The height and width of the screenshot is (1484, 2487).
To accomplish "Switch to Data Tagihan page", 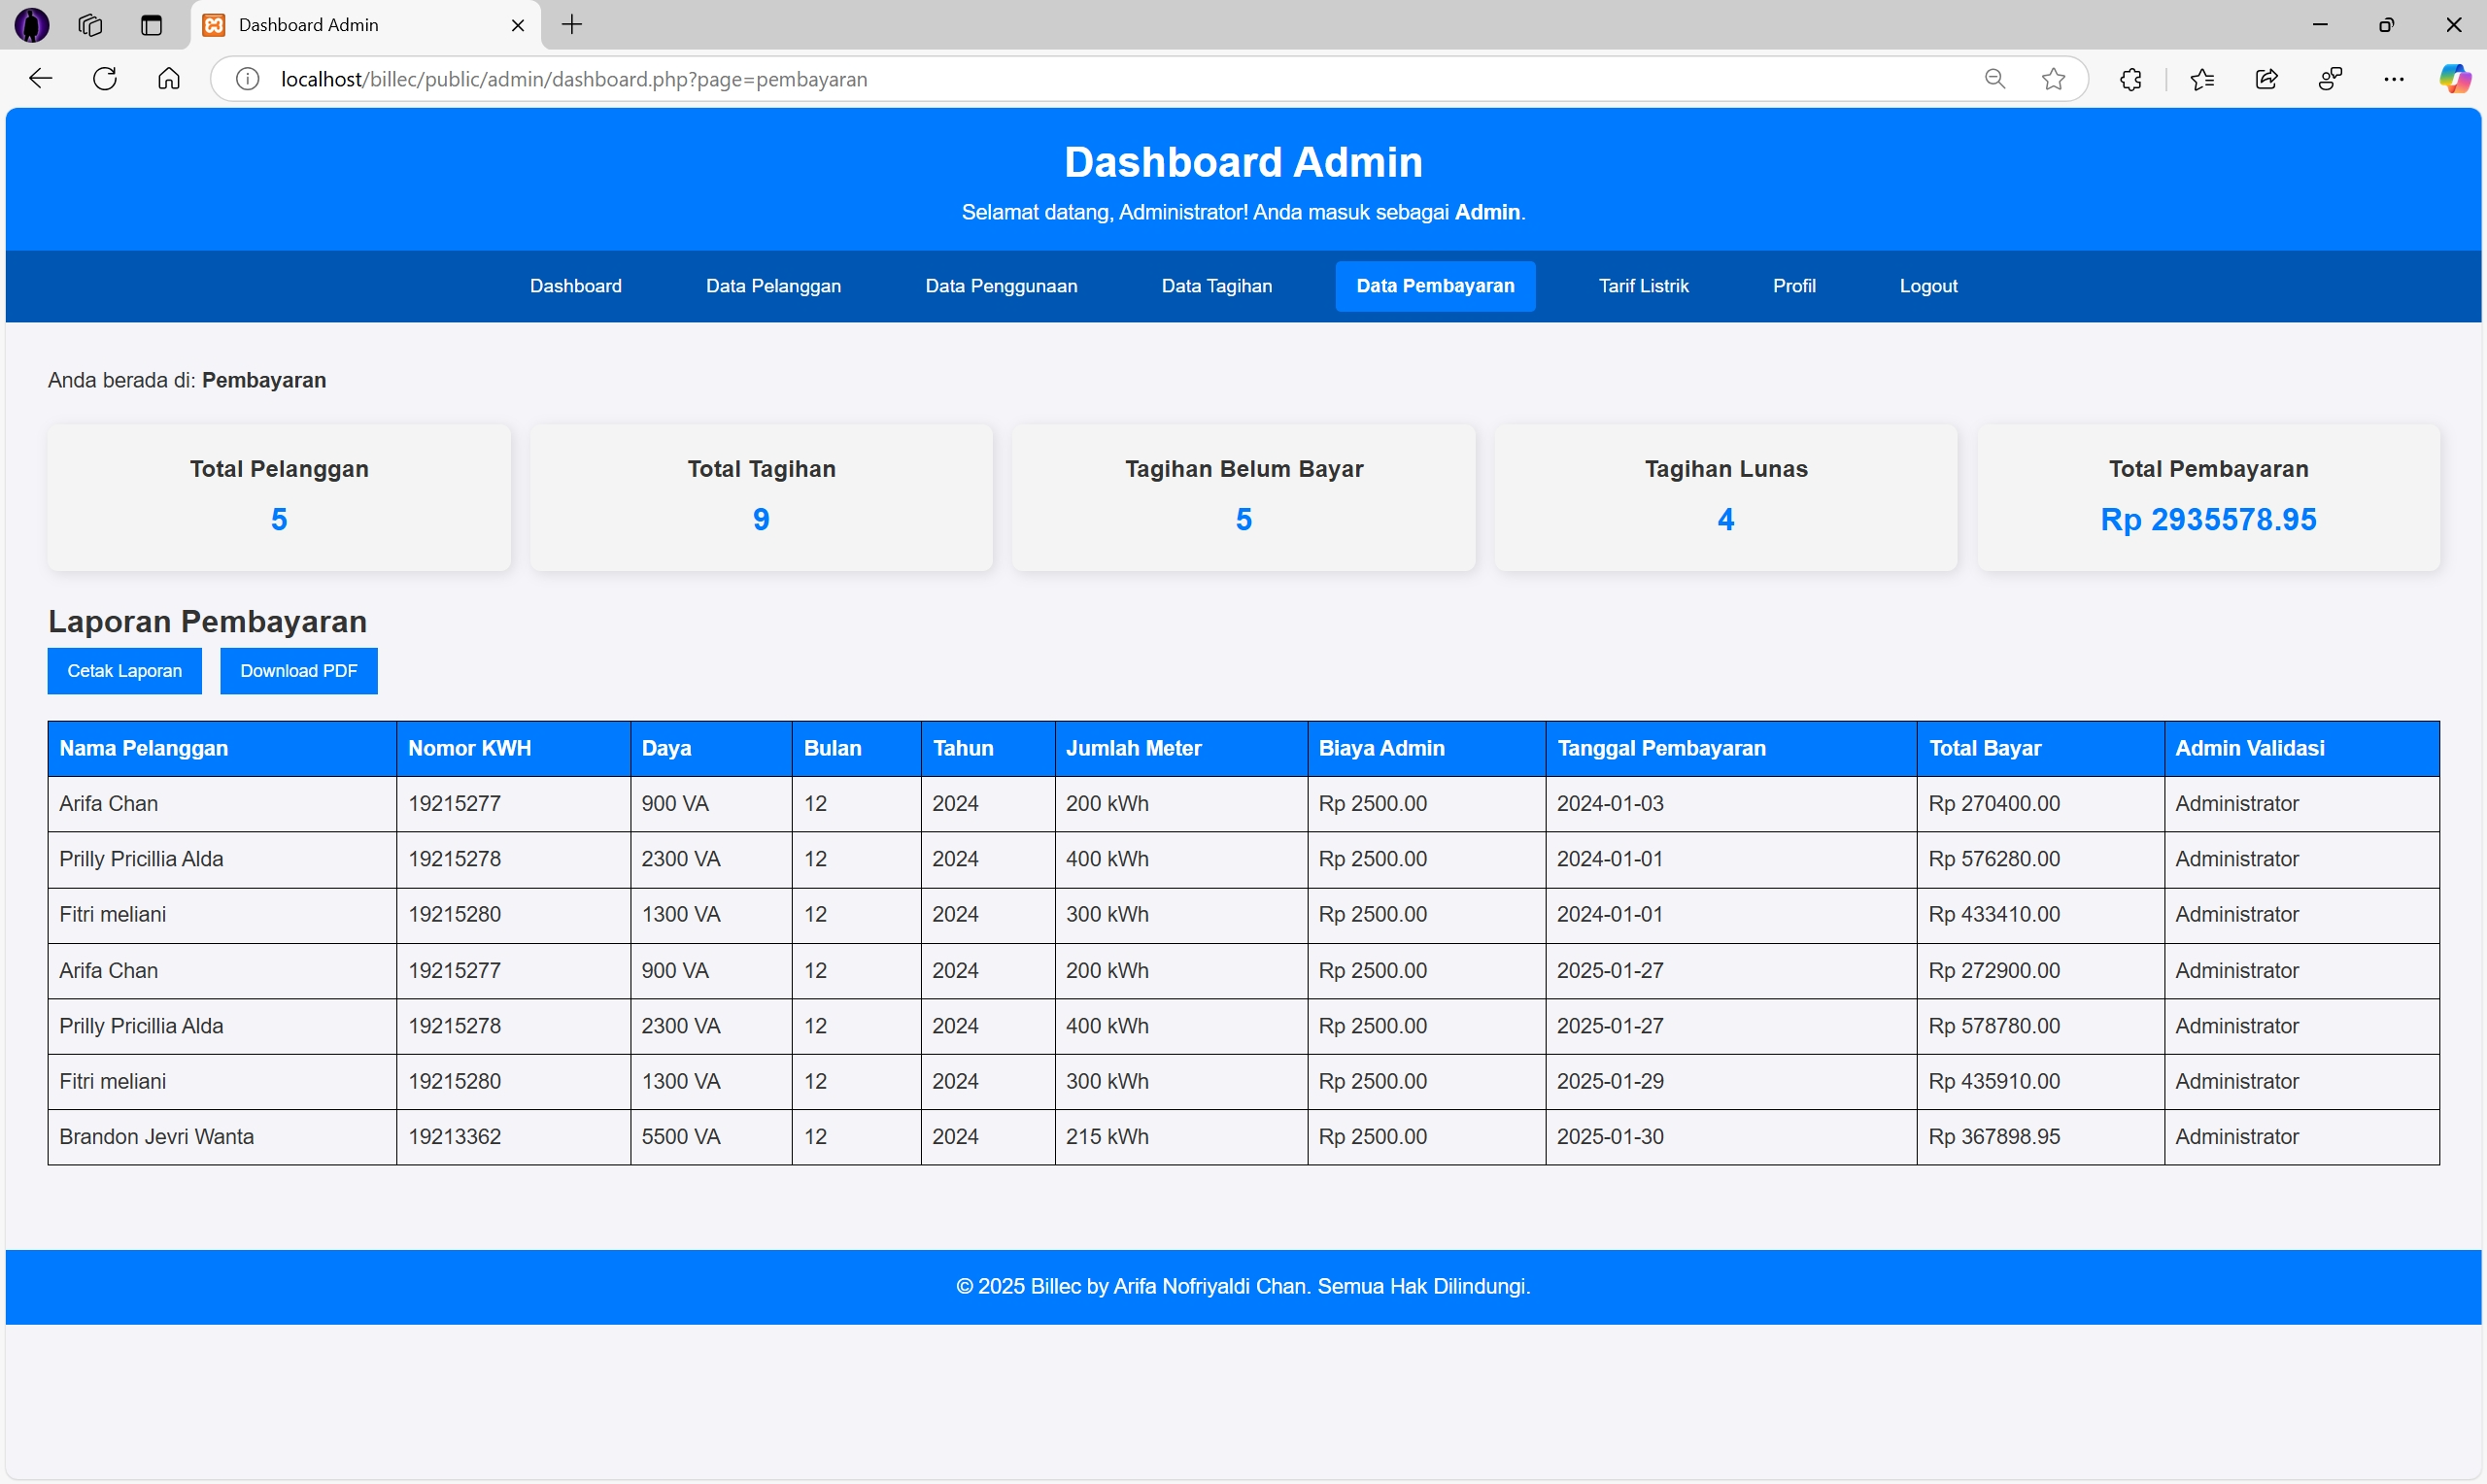I will [x=1217, y=286].
